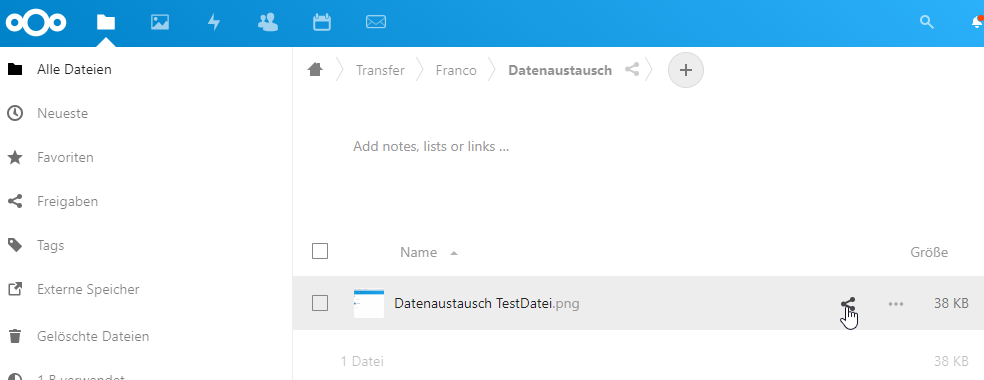Viewport: 984px width, 380px height.
Task: Share the Datenaustausch TestDatei.png file
Action: click(848, 303)
